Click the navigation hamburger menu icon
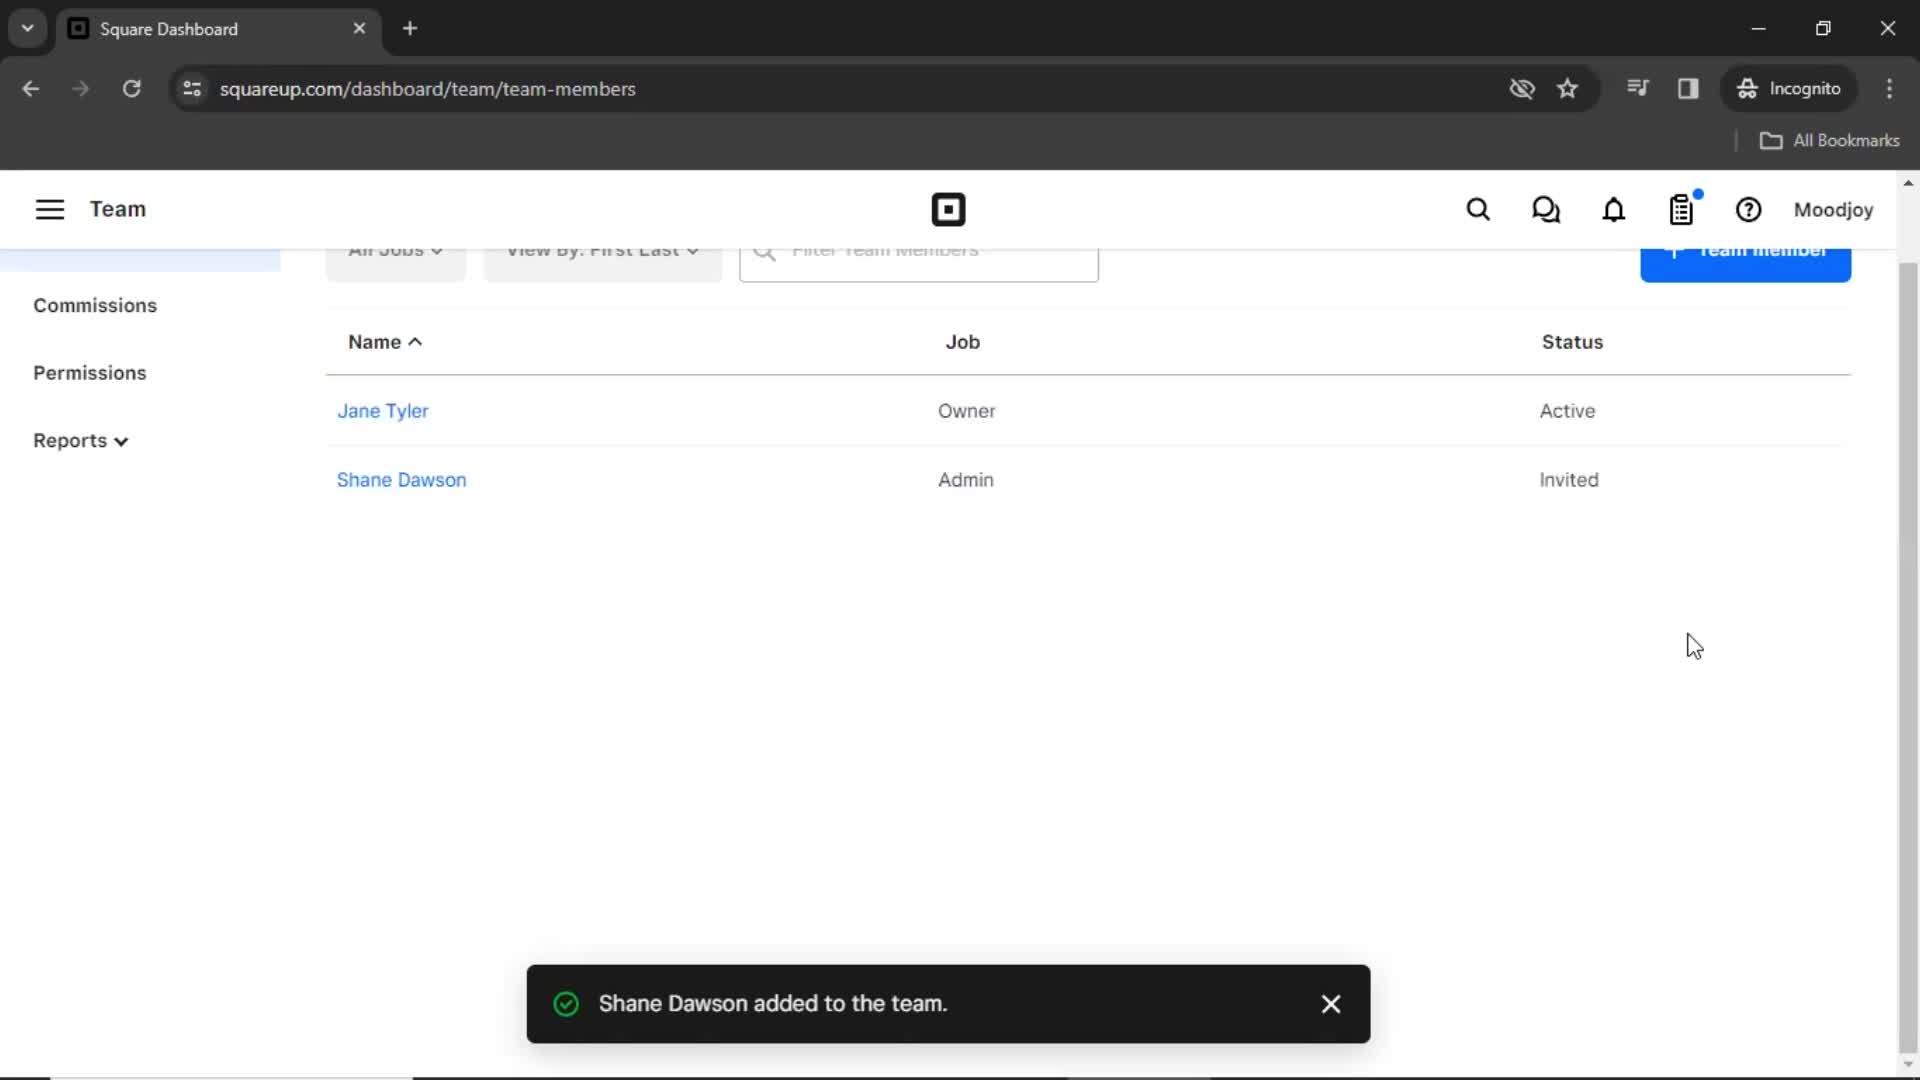The image size is (1920, 1080). (49, 208)
